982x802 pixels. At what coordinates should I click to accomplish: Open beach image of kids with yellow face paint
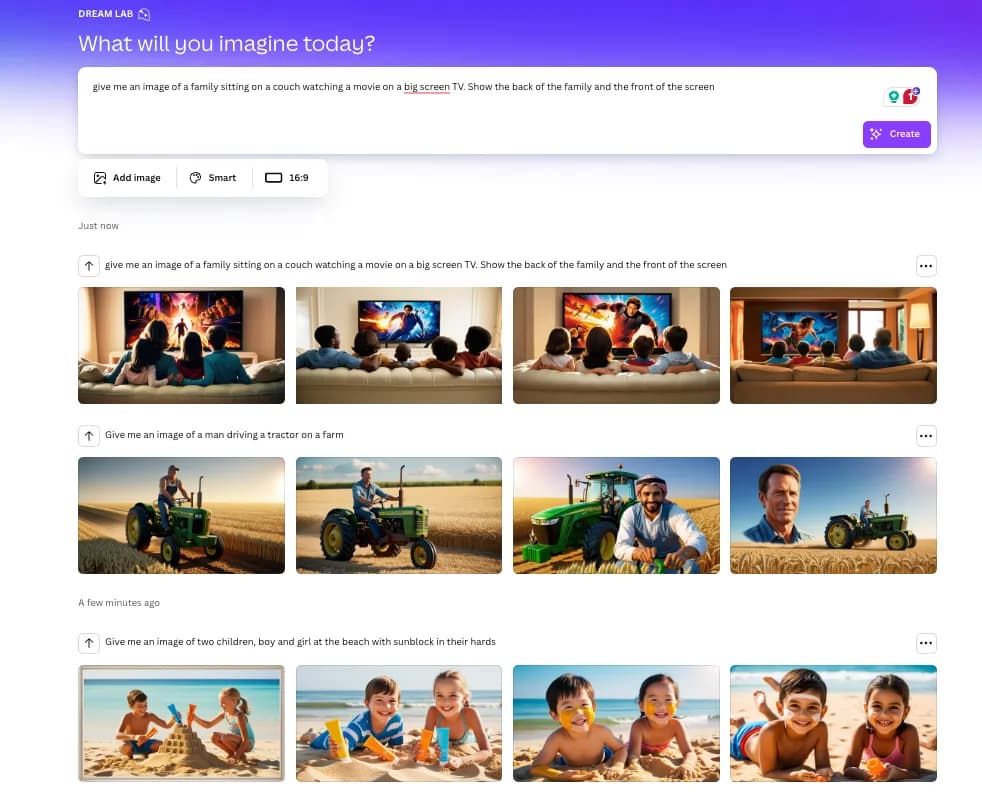pyautogui.click(x=616, y=723)
